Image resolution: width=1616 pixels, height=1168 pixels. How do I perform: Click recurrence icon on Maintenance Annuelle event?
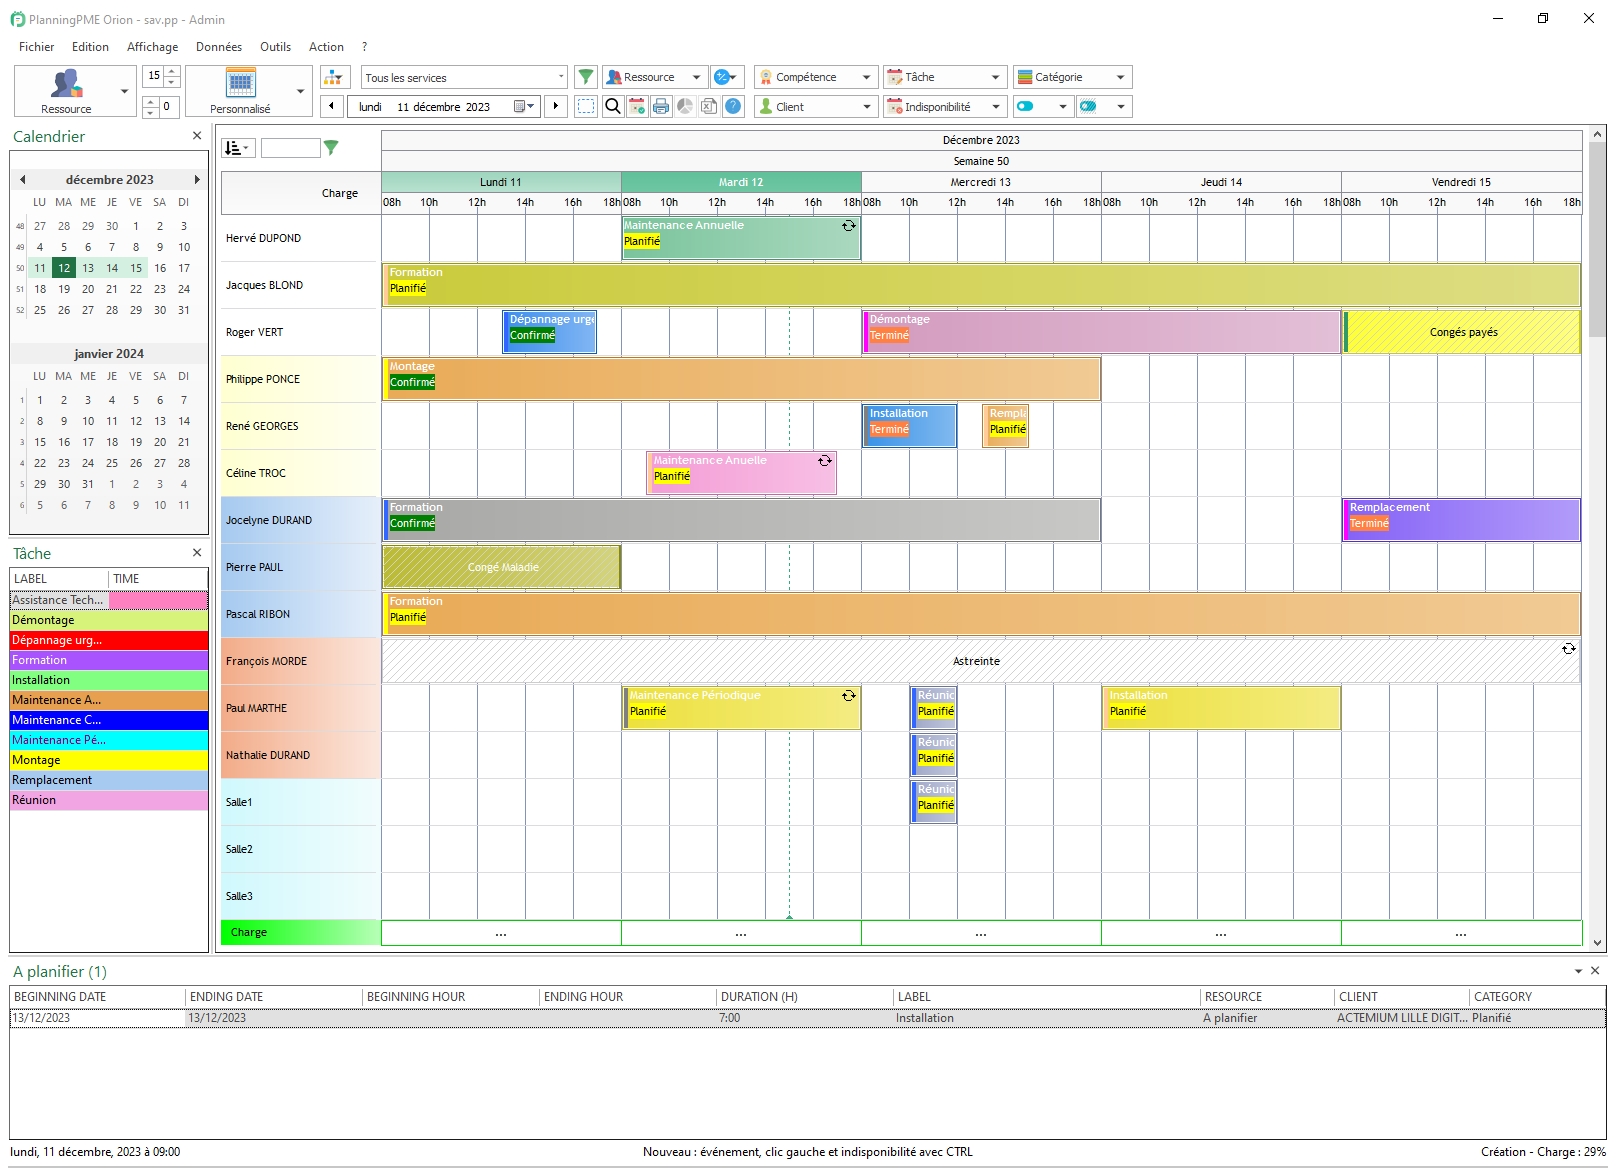click(x=848, y=226)
